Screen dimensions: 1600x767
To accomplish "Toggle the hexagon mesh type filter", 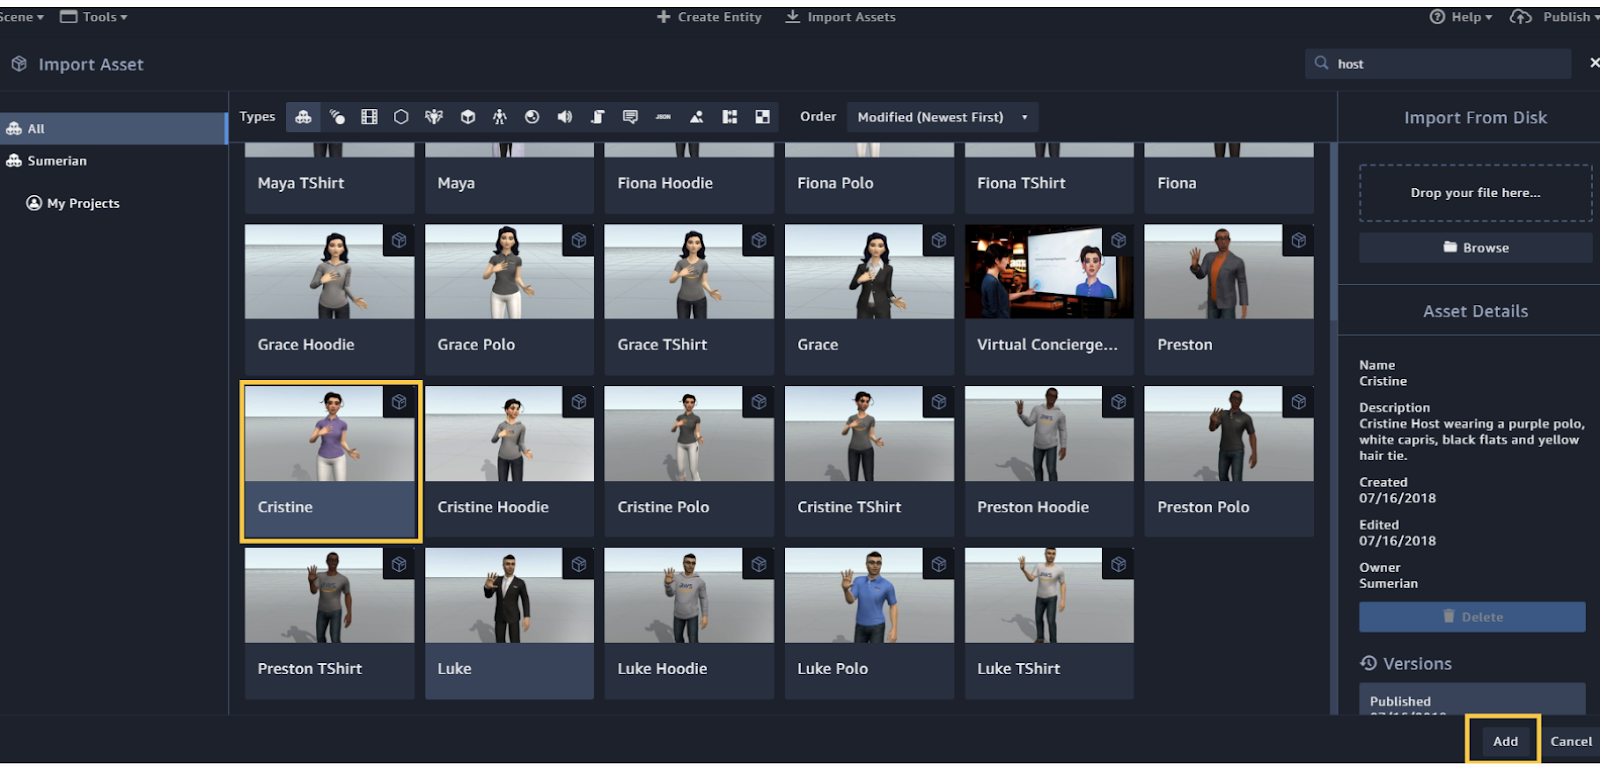I will pos(401,117).
